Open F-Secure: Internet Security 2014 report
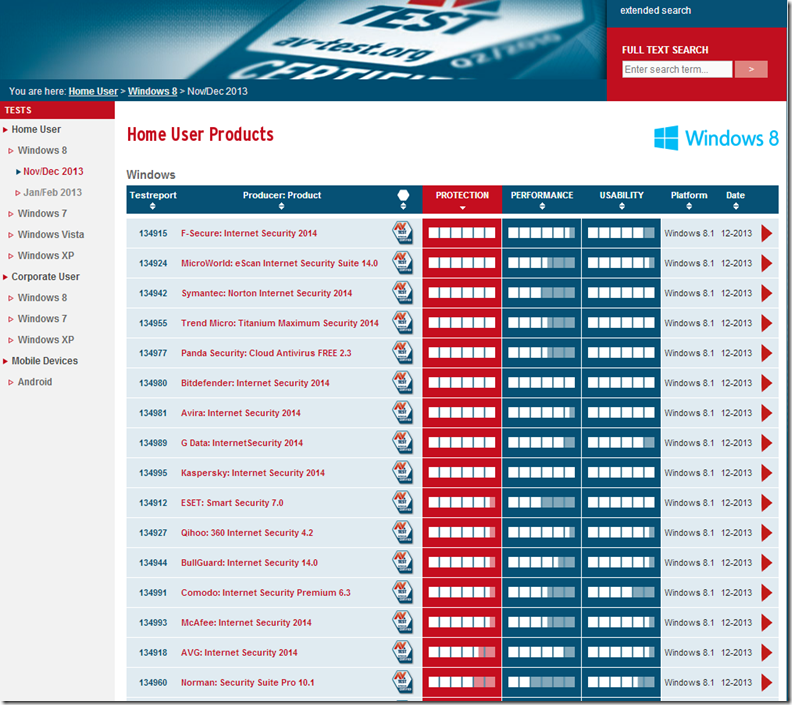 pos(249,233)
